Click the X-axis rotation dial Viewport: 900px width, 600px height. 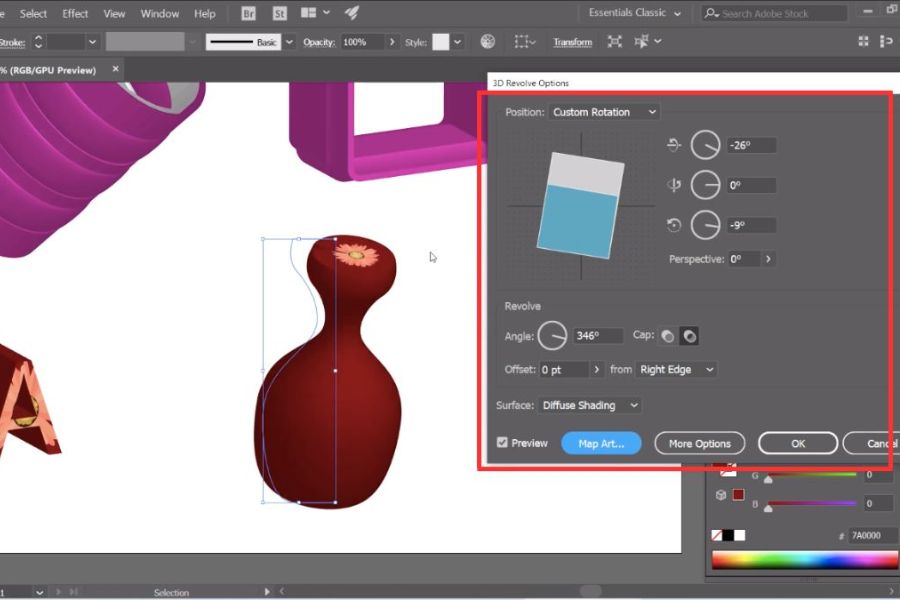[x=705, y=145]
